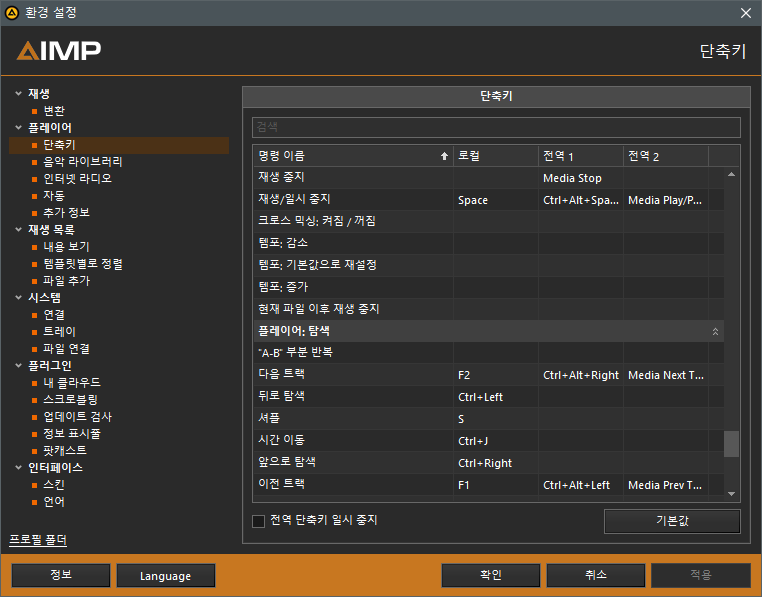The image size is (762, 597).
Task: Collapse the 재생 tree section
Action: (x=18, y=93)
